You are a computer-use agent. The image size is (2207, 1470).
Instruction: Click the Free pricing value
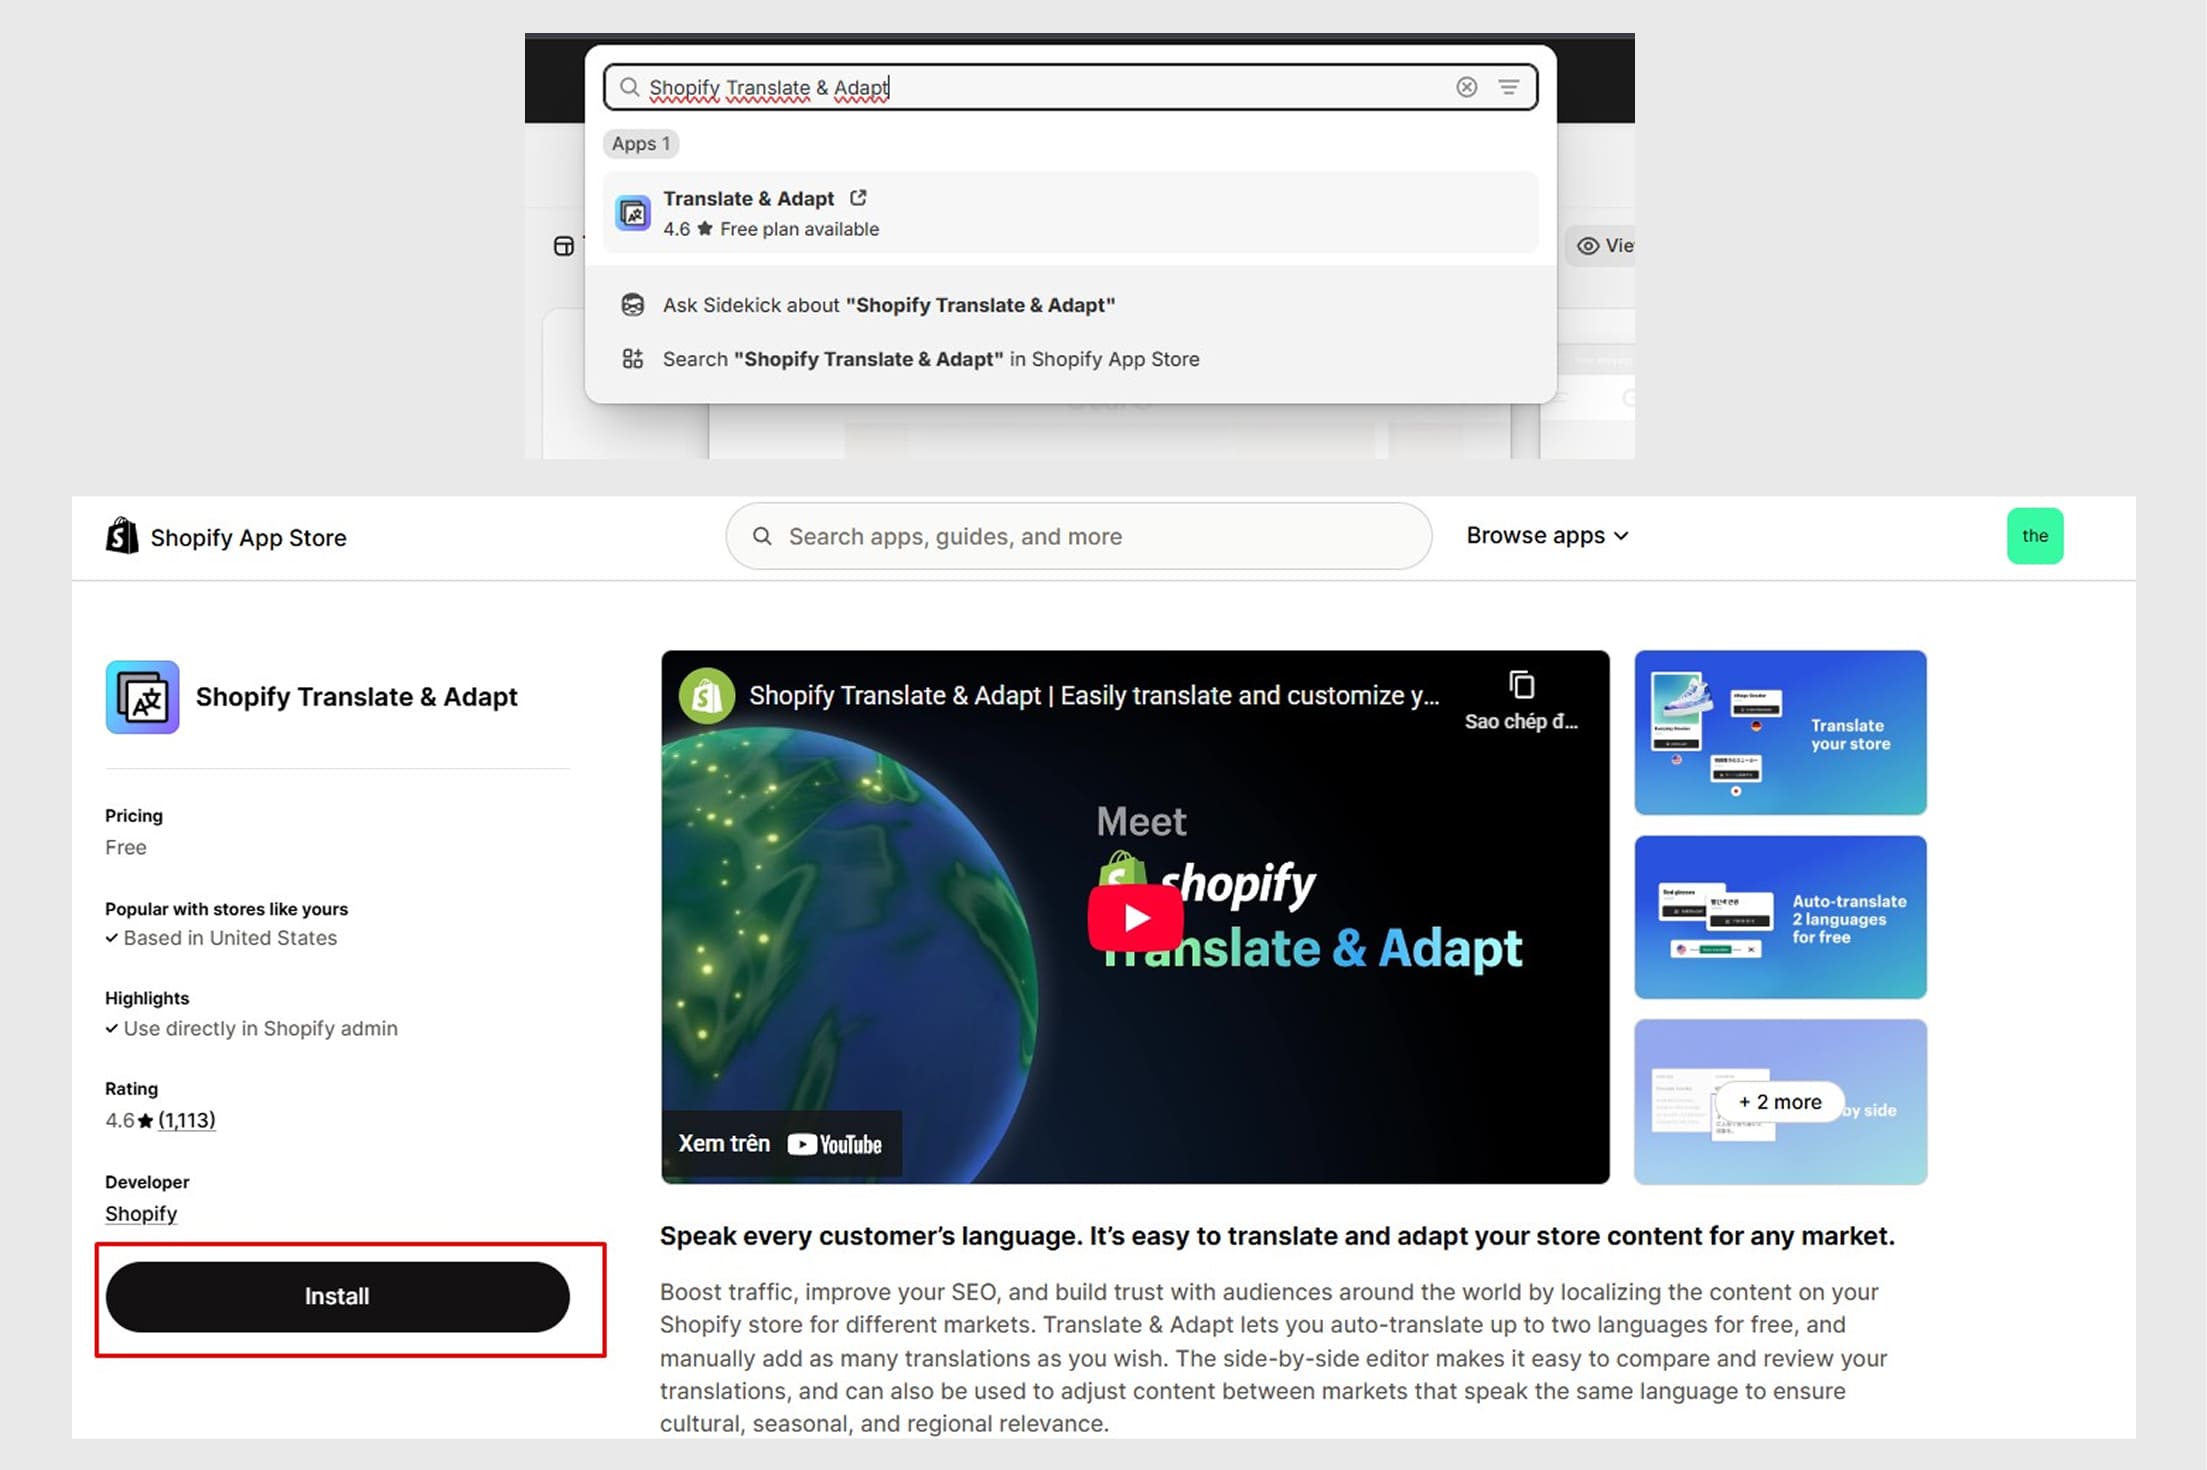[x=126, y=848]
